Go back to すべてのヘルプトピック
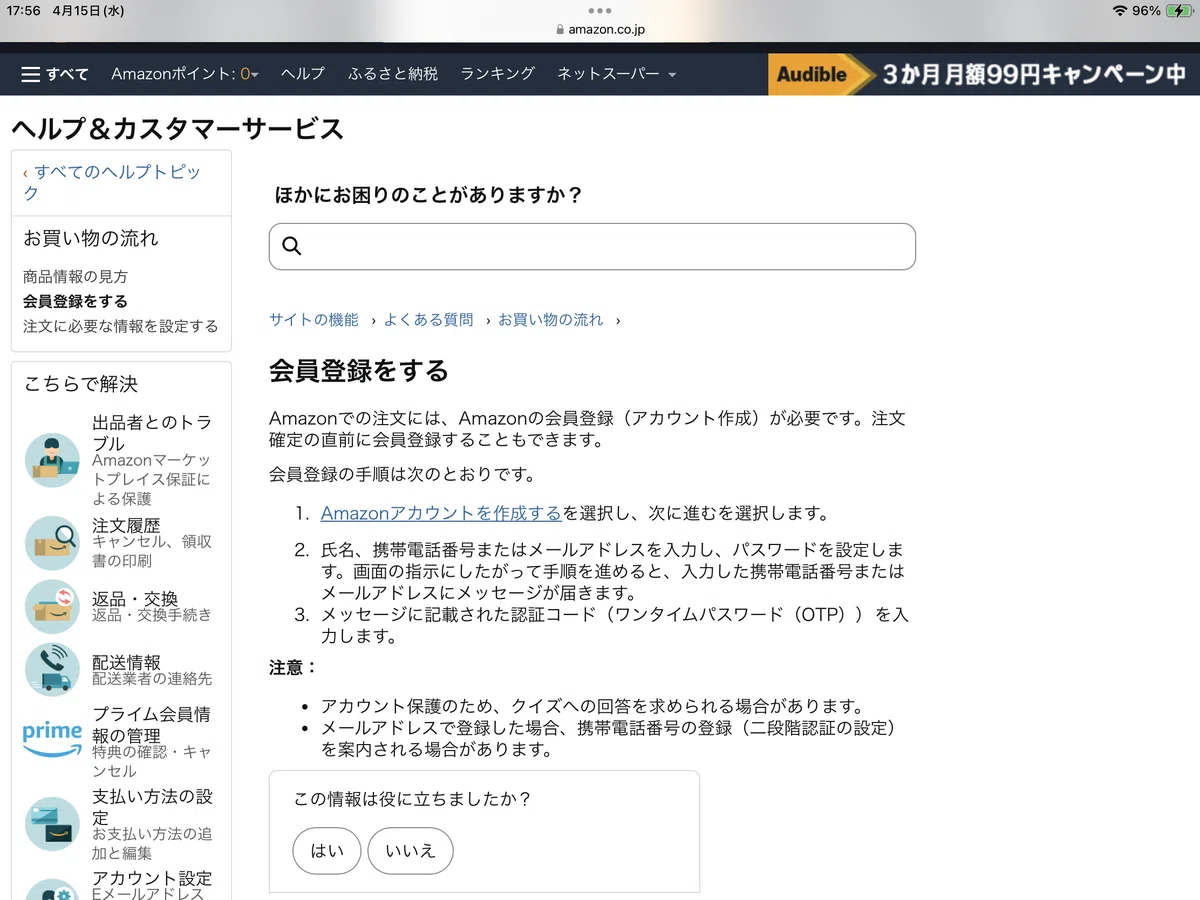This screenshot has height=900, width=1200. pyautogui.click(x=112, y=182)
